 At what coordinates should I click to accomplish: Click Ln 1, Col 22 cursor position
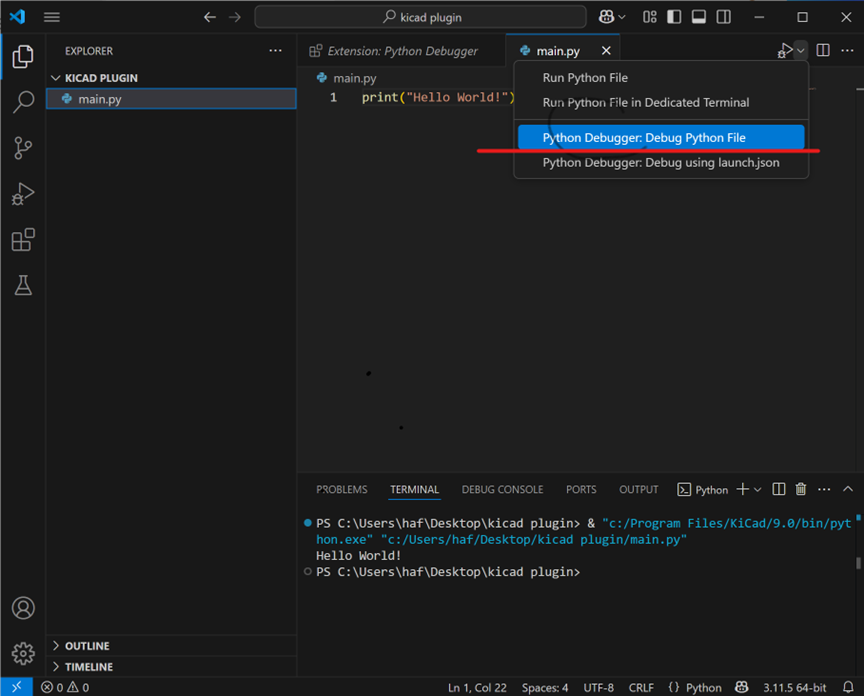(477, 687)
